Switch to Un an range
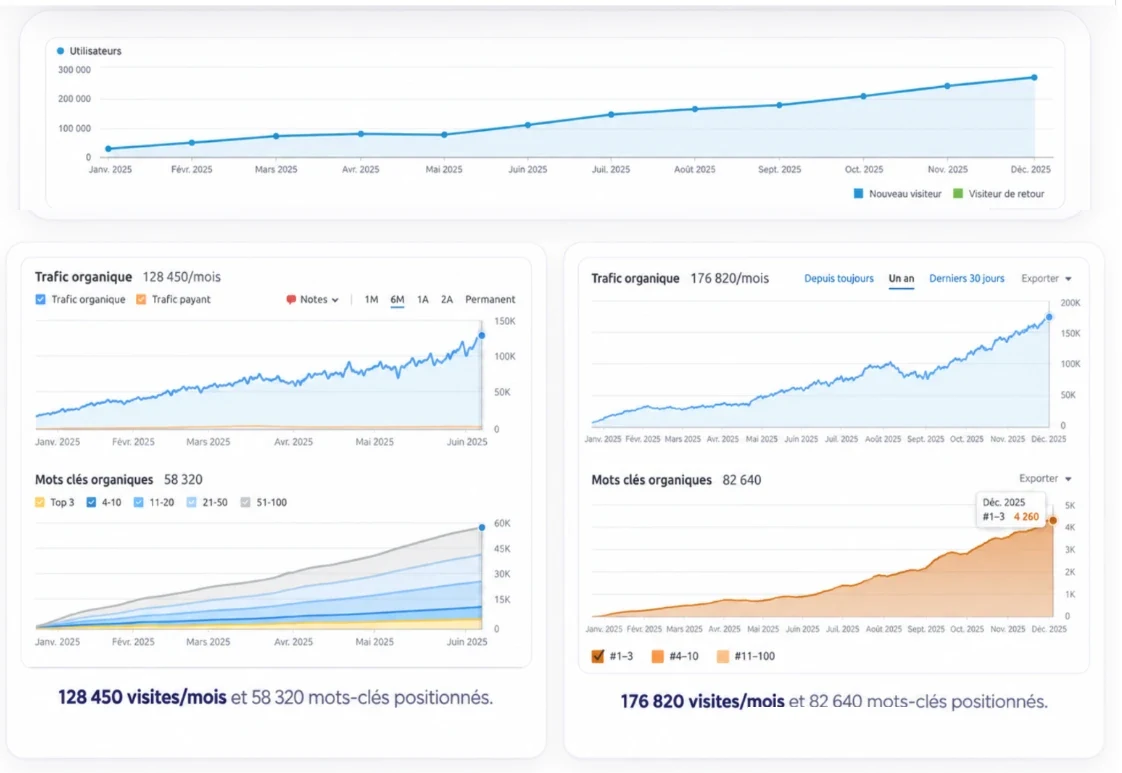Image resolution: width=1122 pixels, height=773 pixels. (x=901, y=278)
